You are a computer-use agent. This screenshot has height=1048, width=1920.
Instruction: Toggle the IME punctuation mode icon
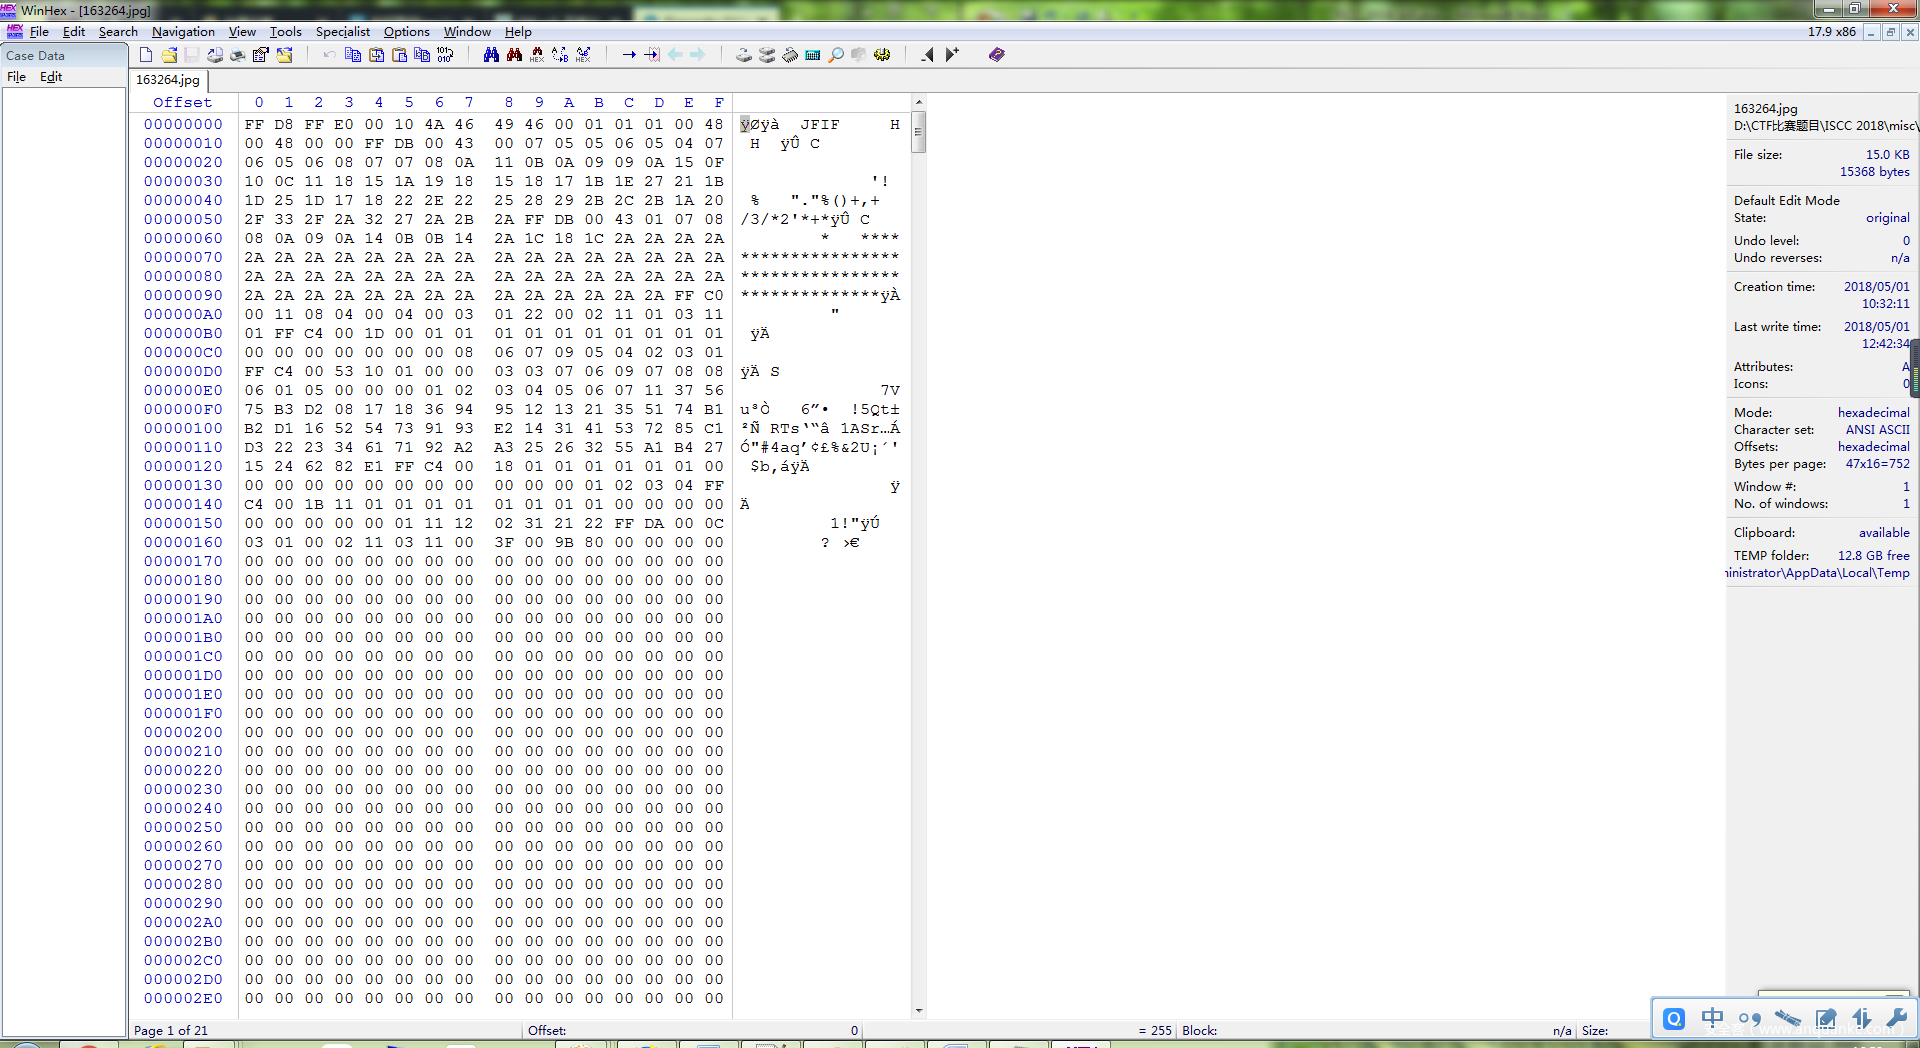click(x=1749, y=1019)
